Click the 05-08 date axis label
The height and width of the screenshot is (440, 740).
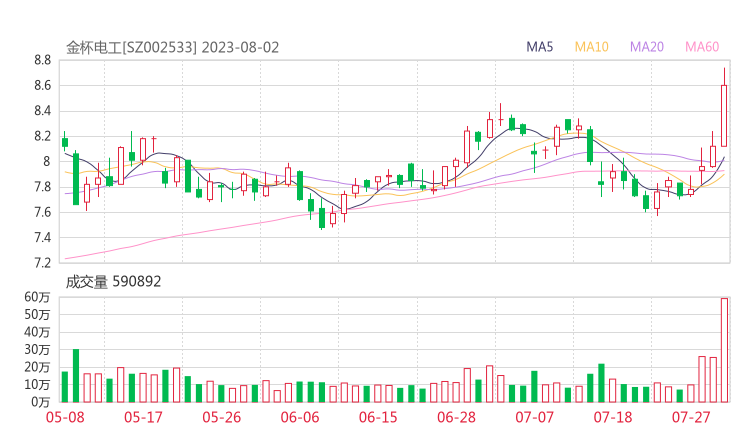(65, 417)
